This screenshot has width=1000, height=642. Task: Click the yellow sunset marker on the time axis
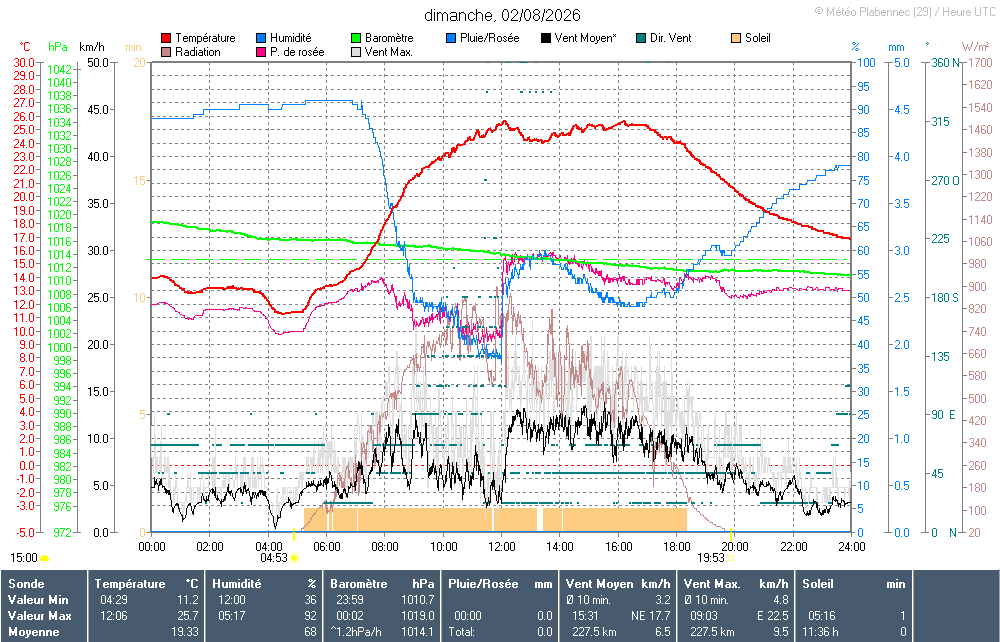[731, 534]
